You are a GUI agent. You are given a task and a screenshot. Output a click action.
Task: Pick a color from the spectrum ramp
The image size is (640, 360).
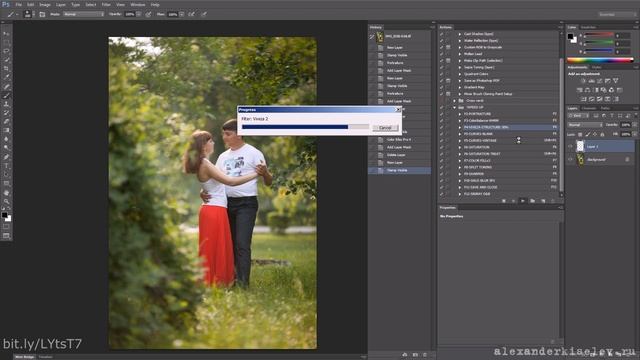click(600, 60)
